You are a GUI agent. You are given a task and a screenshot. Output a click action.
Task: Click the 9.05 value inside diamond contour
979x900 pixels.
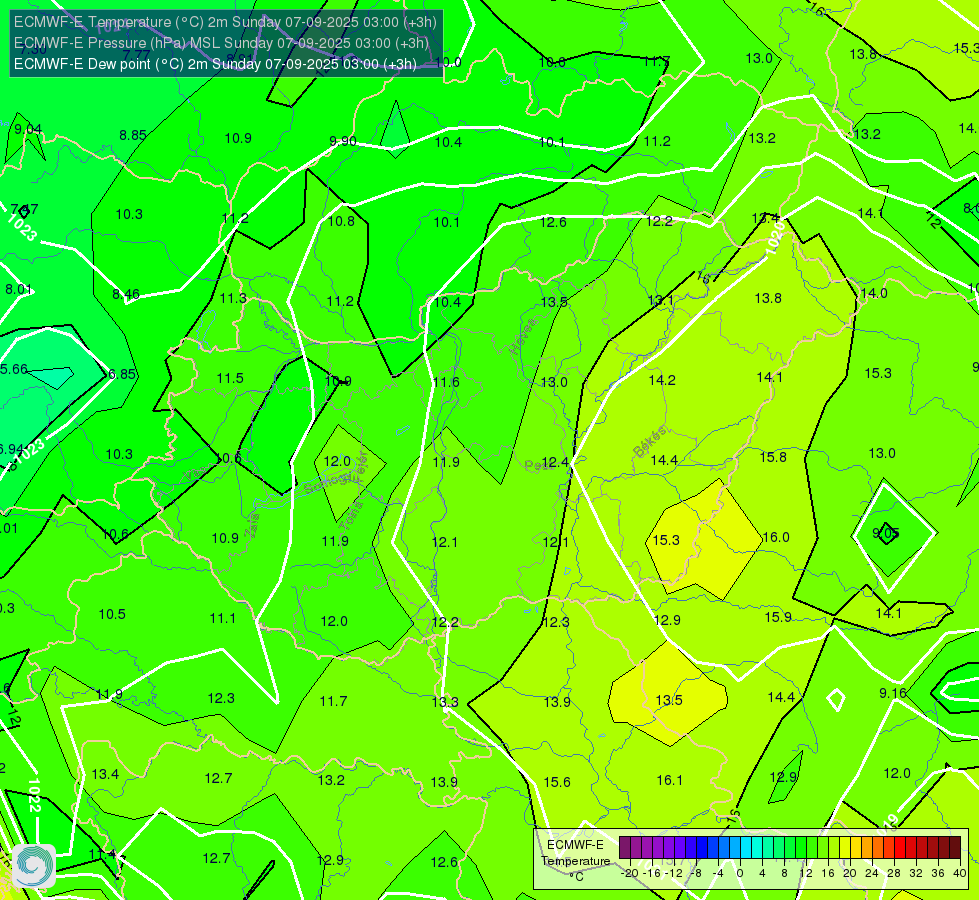(x=885, y=533)
